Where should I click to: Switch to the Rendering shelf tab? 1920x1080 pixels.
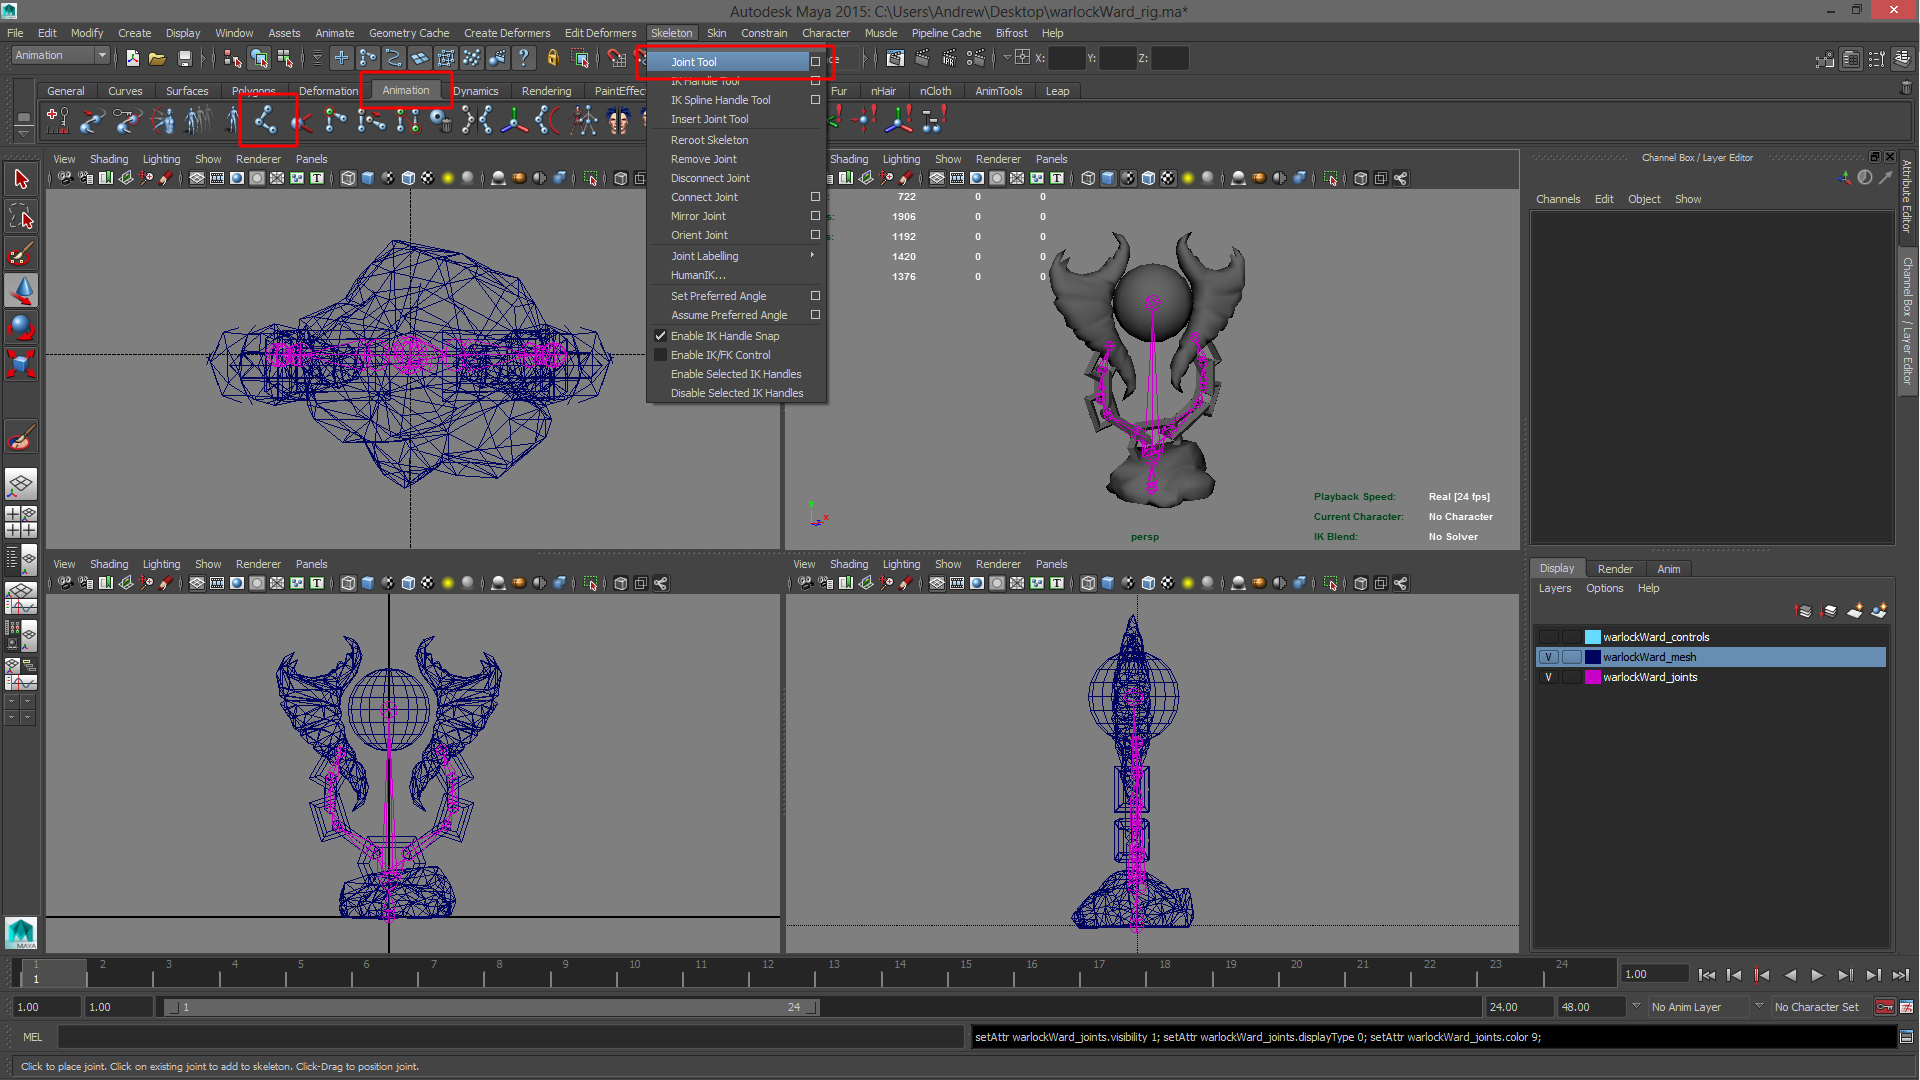click(546, 91)
